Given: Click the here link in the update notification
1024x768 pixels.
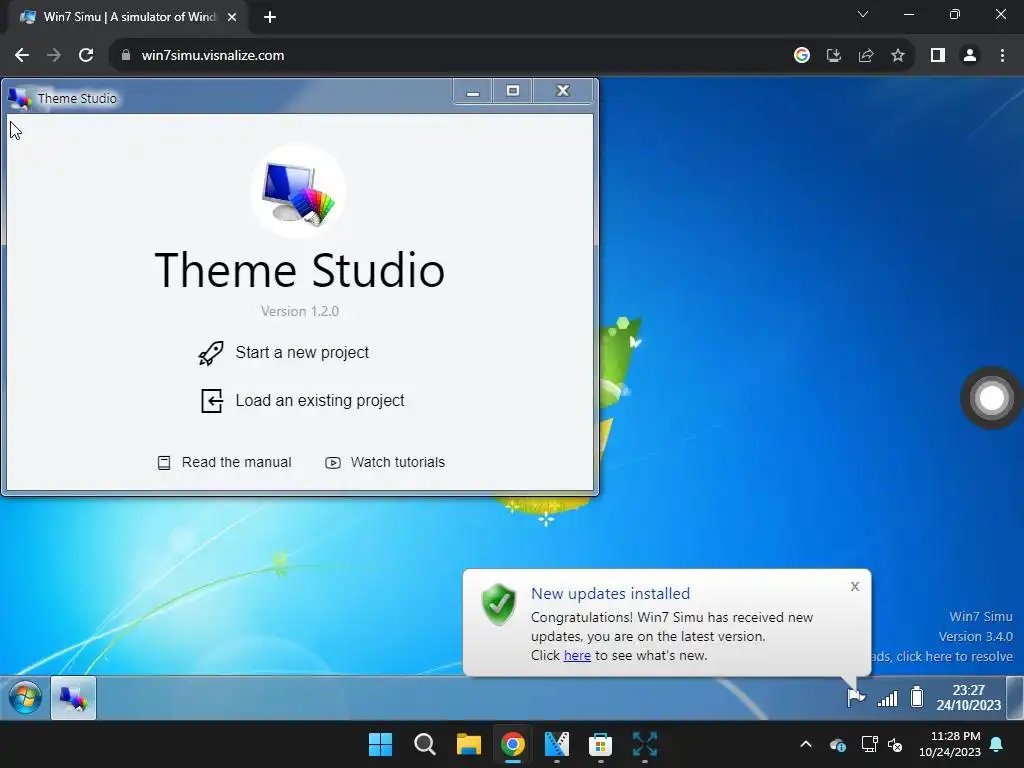Looking at the screenshot, I should click(x=577, y=656).
